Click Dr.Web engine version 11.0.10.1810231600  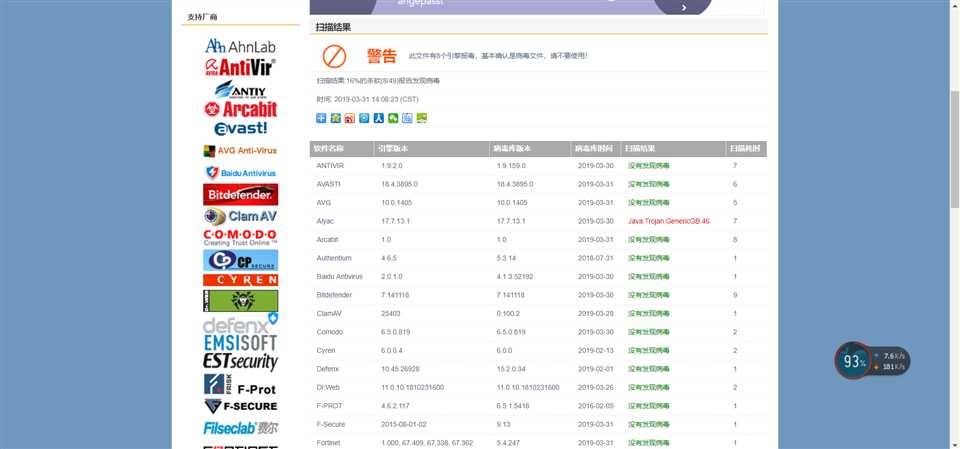pos(413,388)
